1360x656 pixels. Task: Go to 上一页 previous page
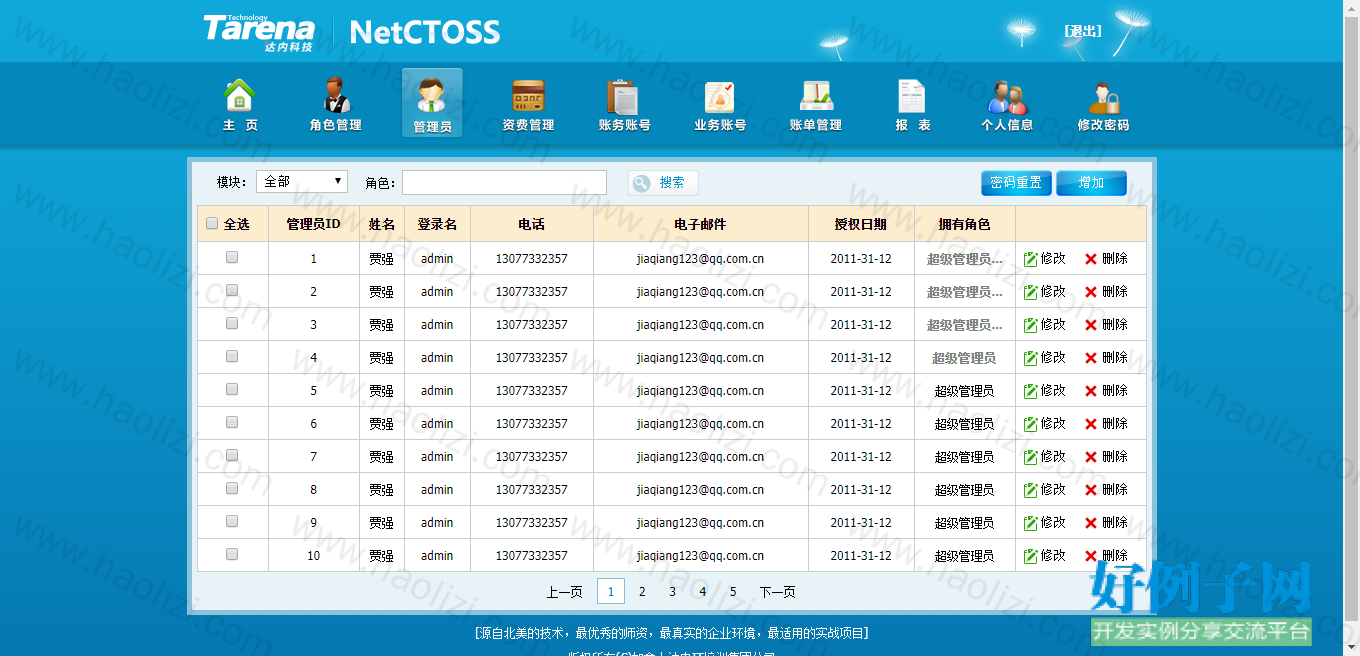(564, 592)
